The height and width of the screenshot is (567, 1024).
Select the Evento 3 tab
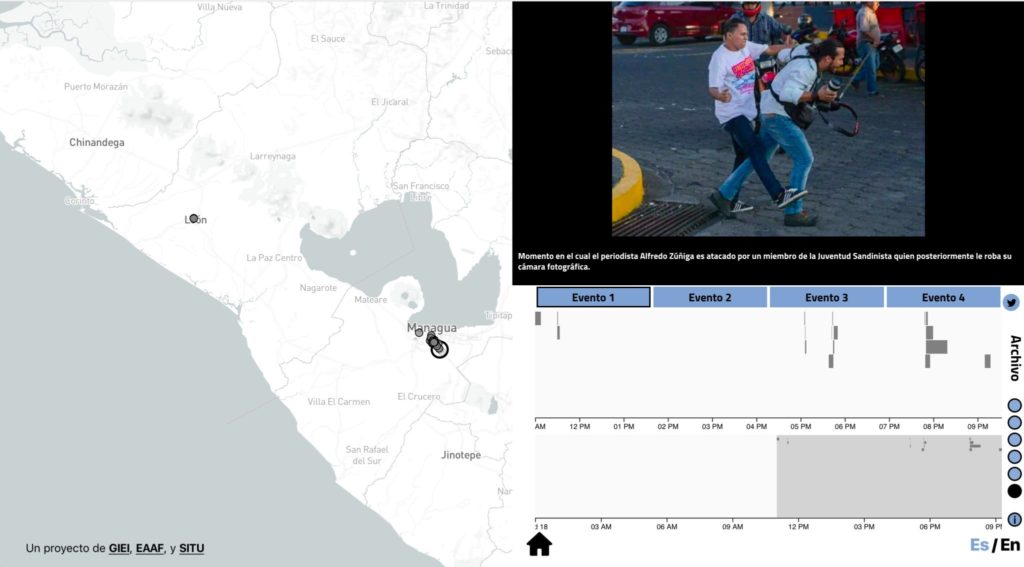click(827, 297)
